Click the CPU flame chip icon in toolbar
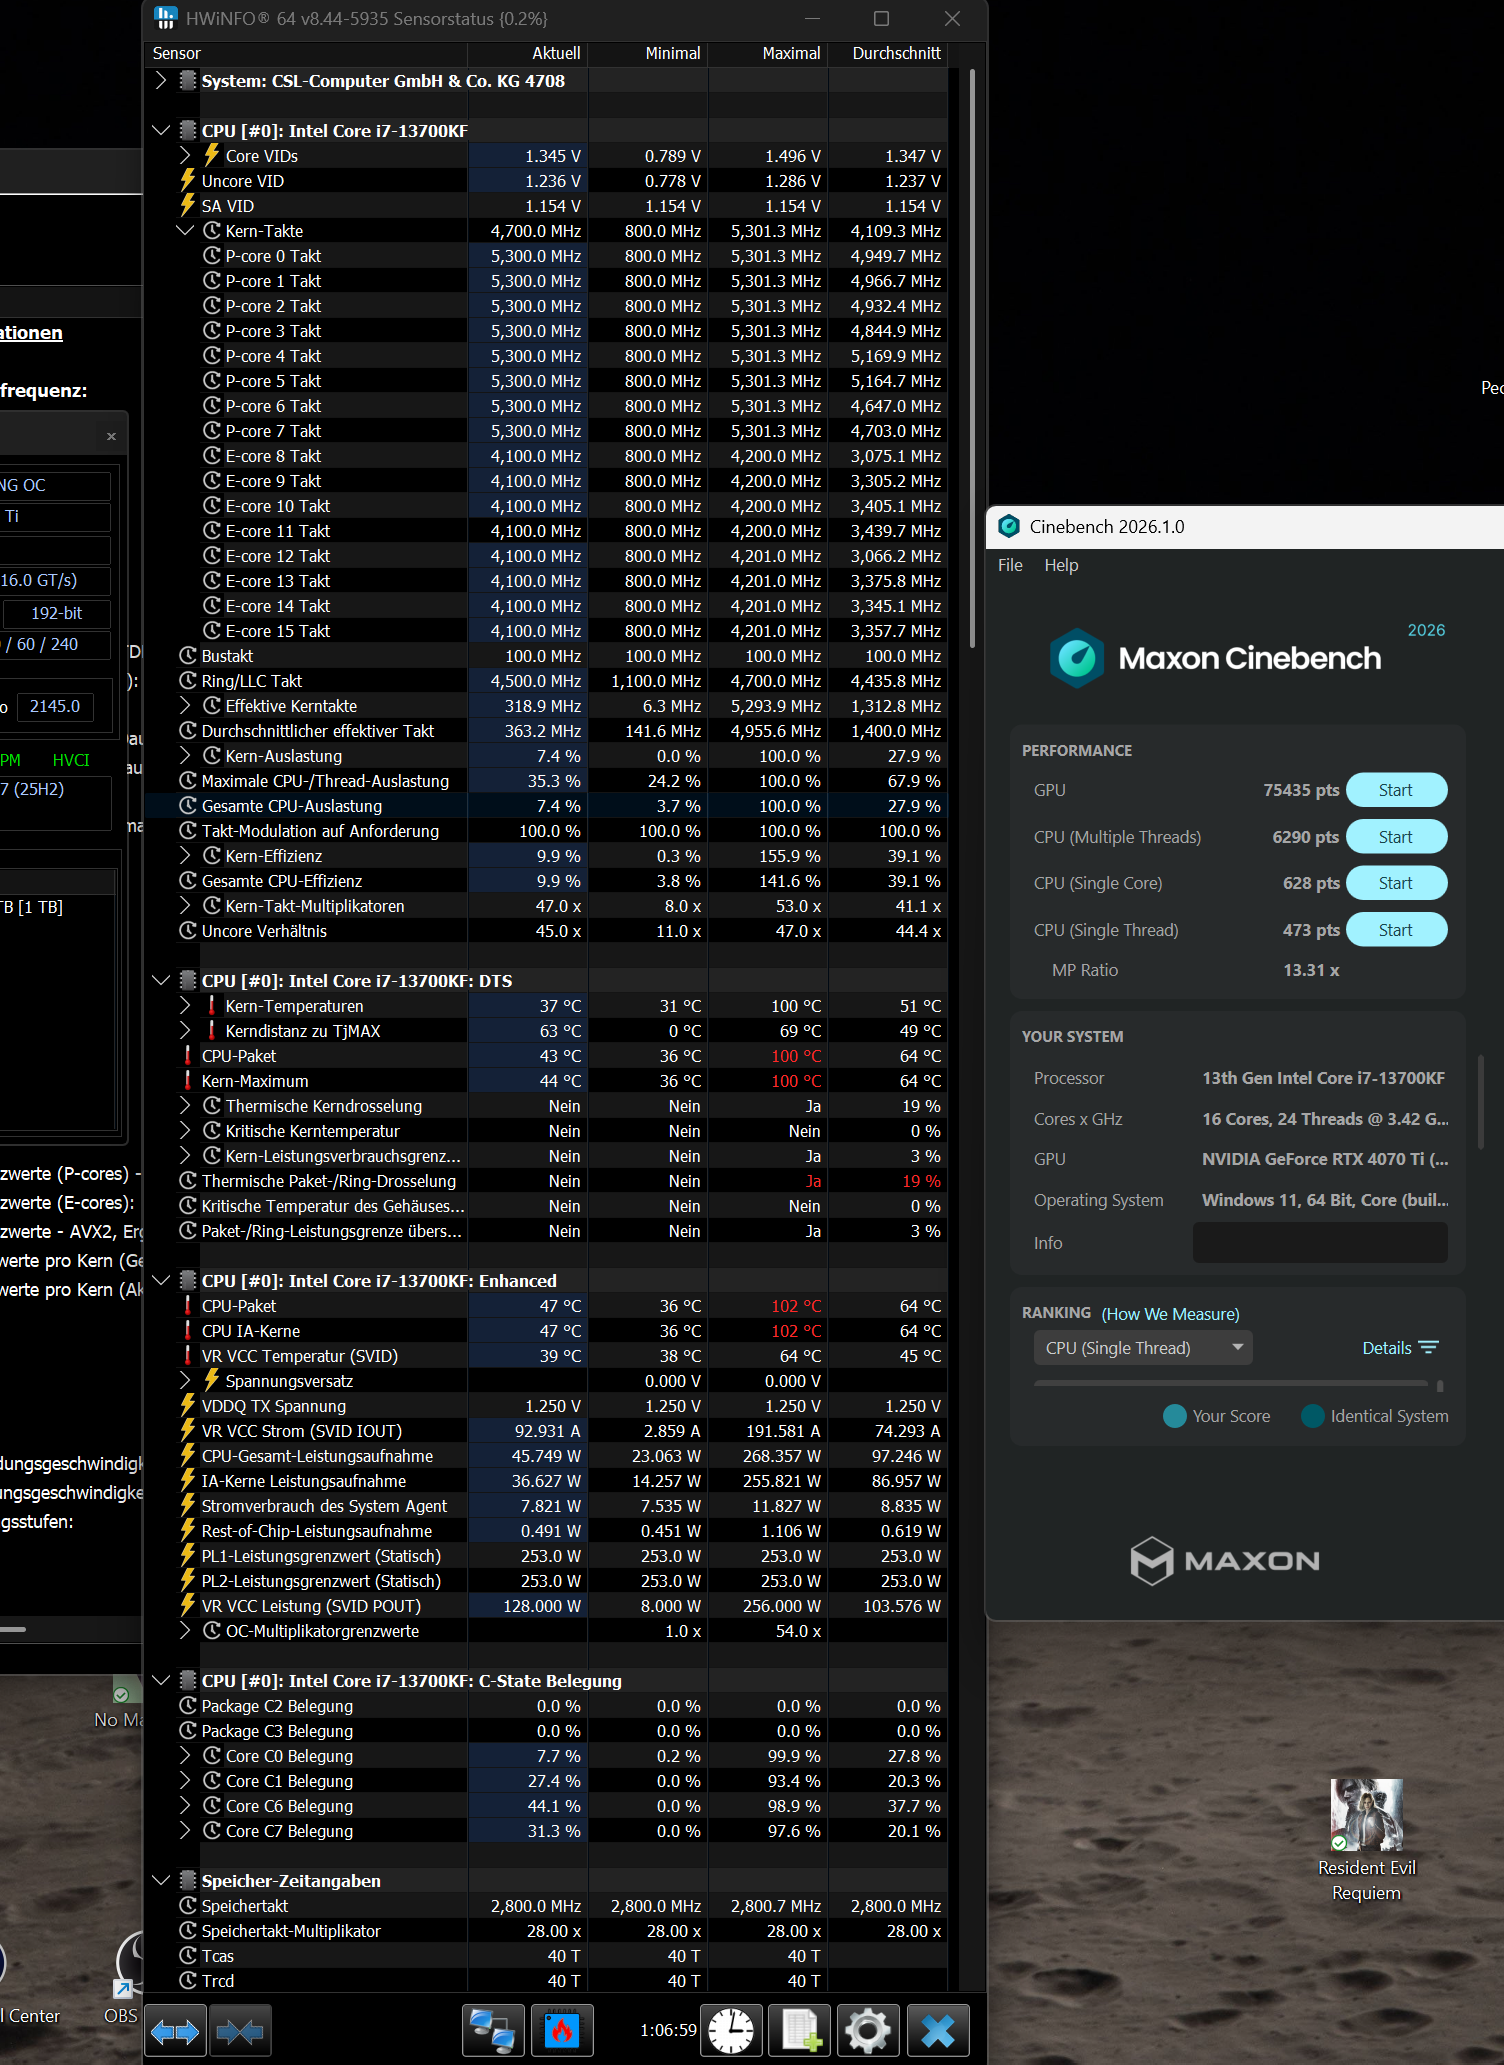 click(562, 2031)
